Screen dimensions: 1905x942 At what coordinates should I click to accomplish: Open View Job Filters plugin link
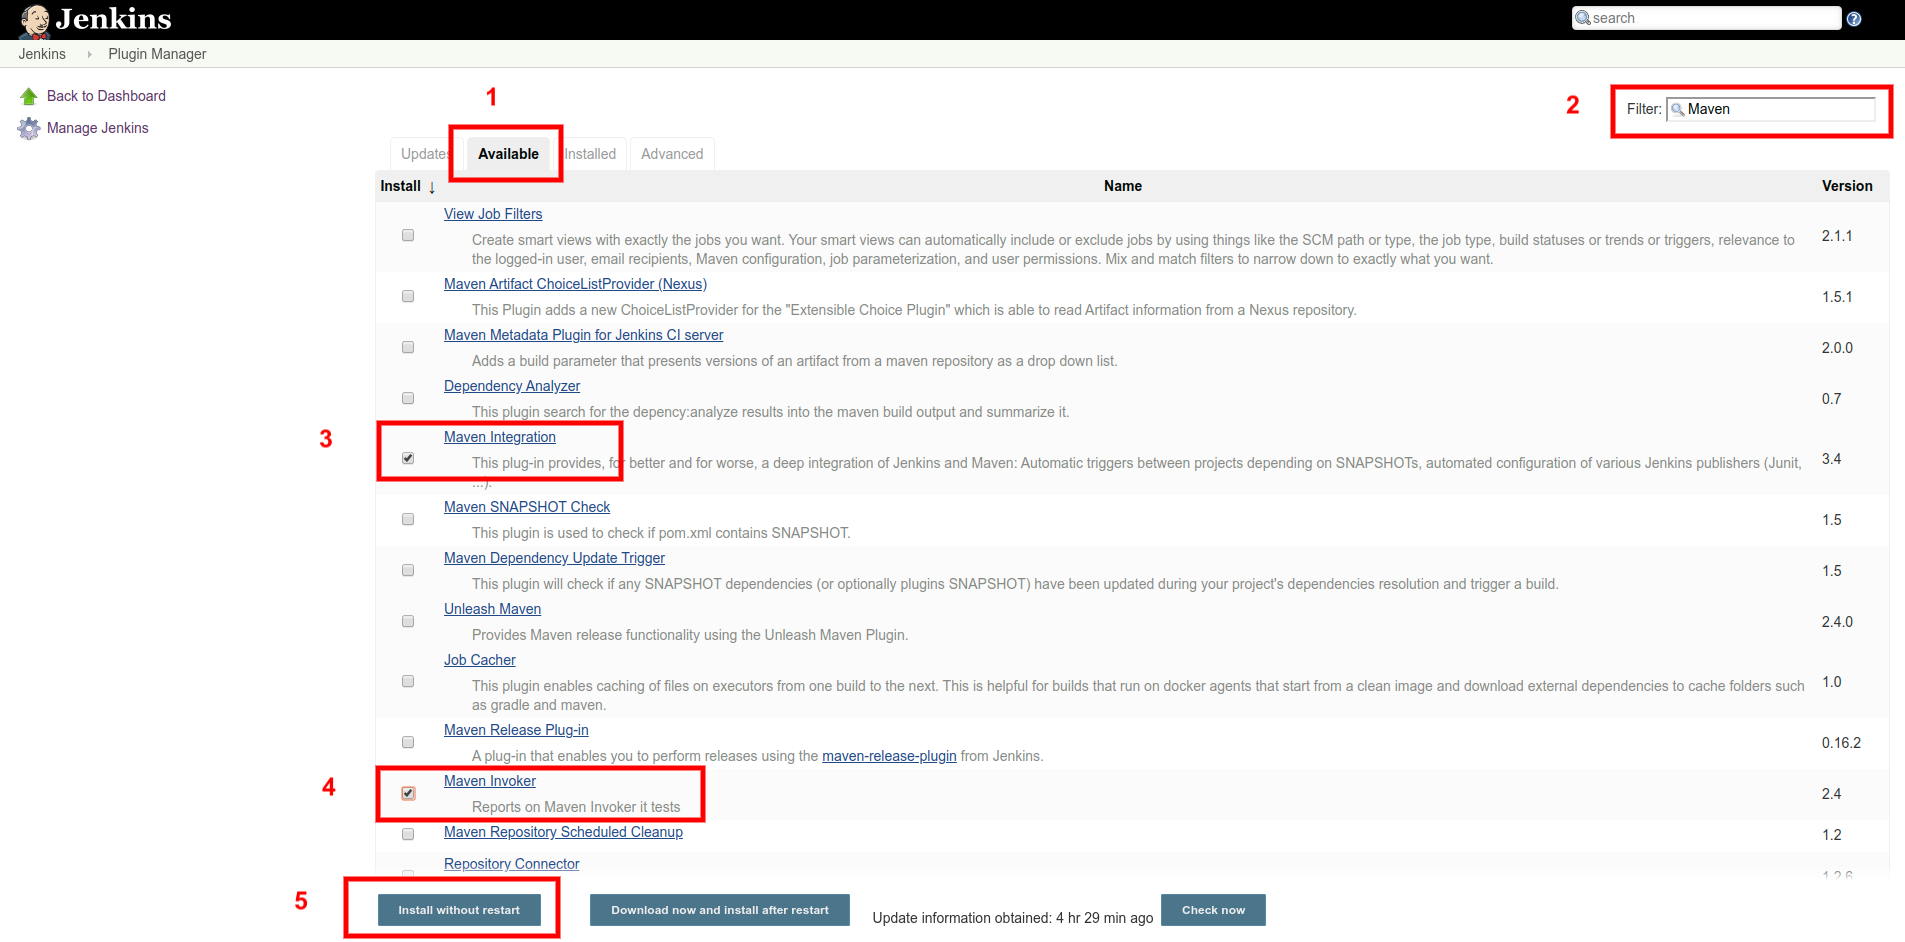click(x=493, y=214)
